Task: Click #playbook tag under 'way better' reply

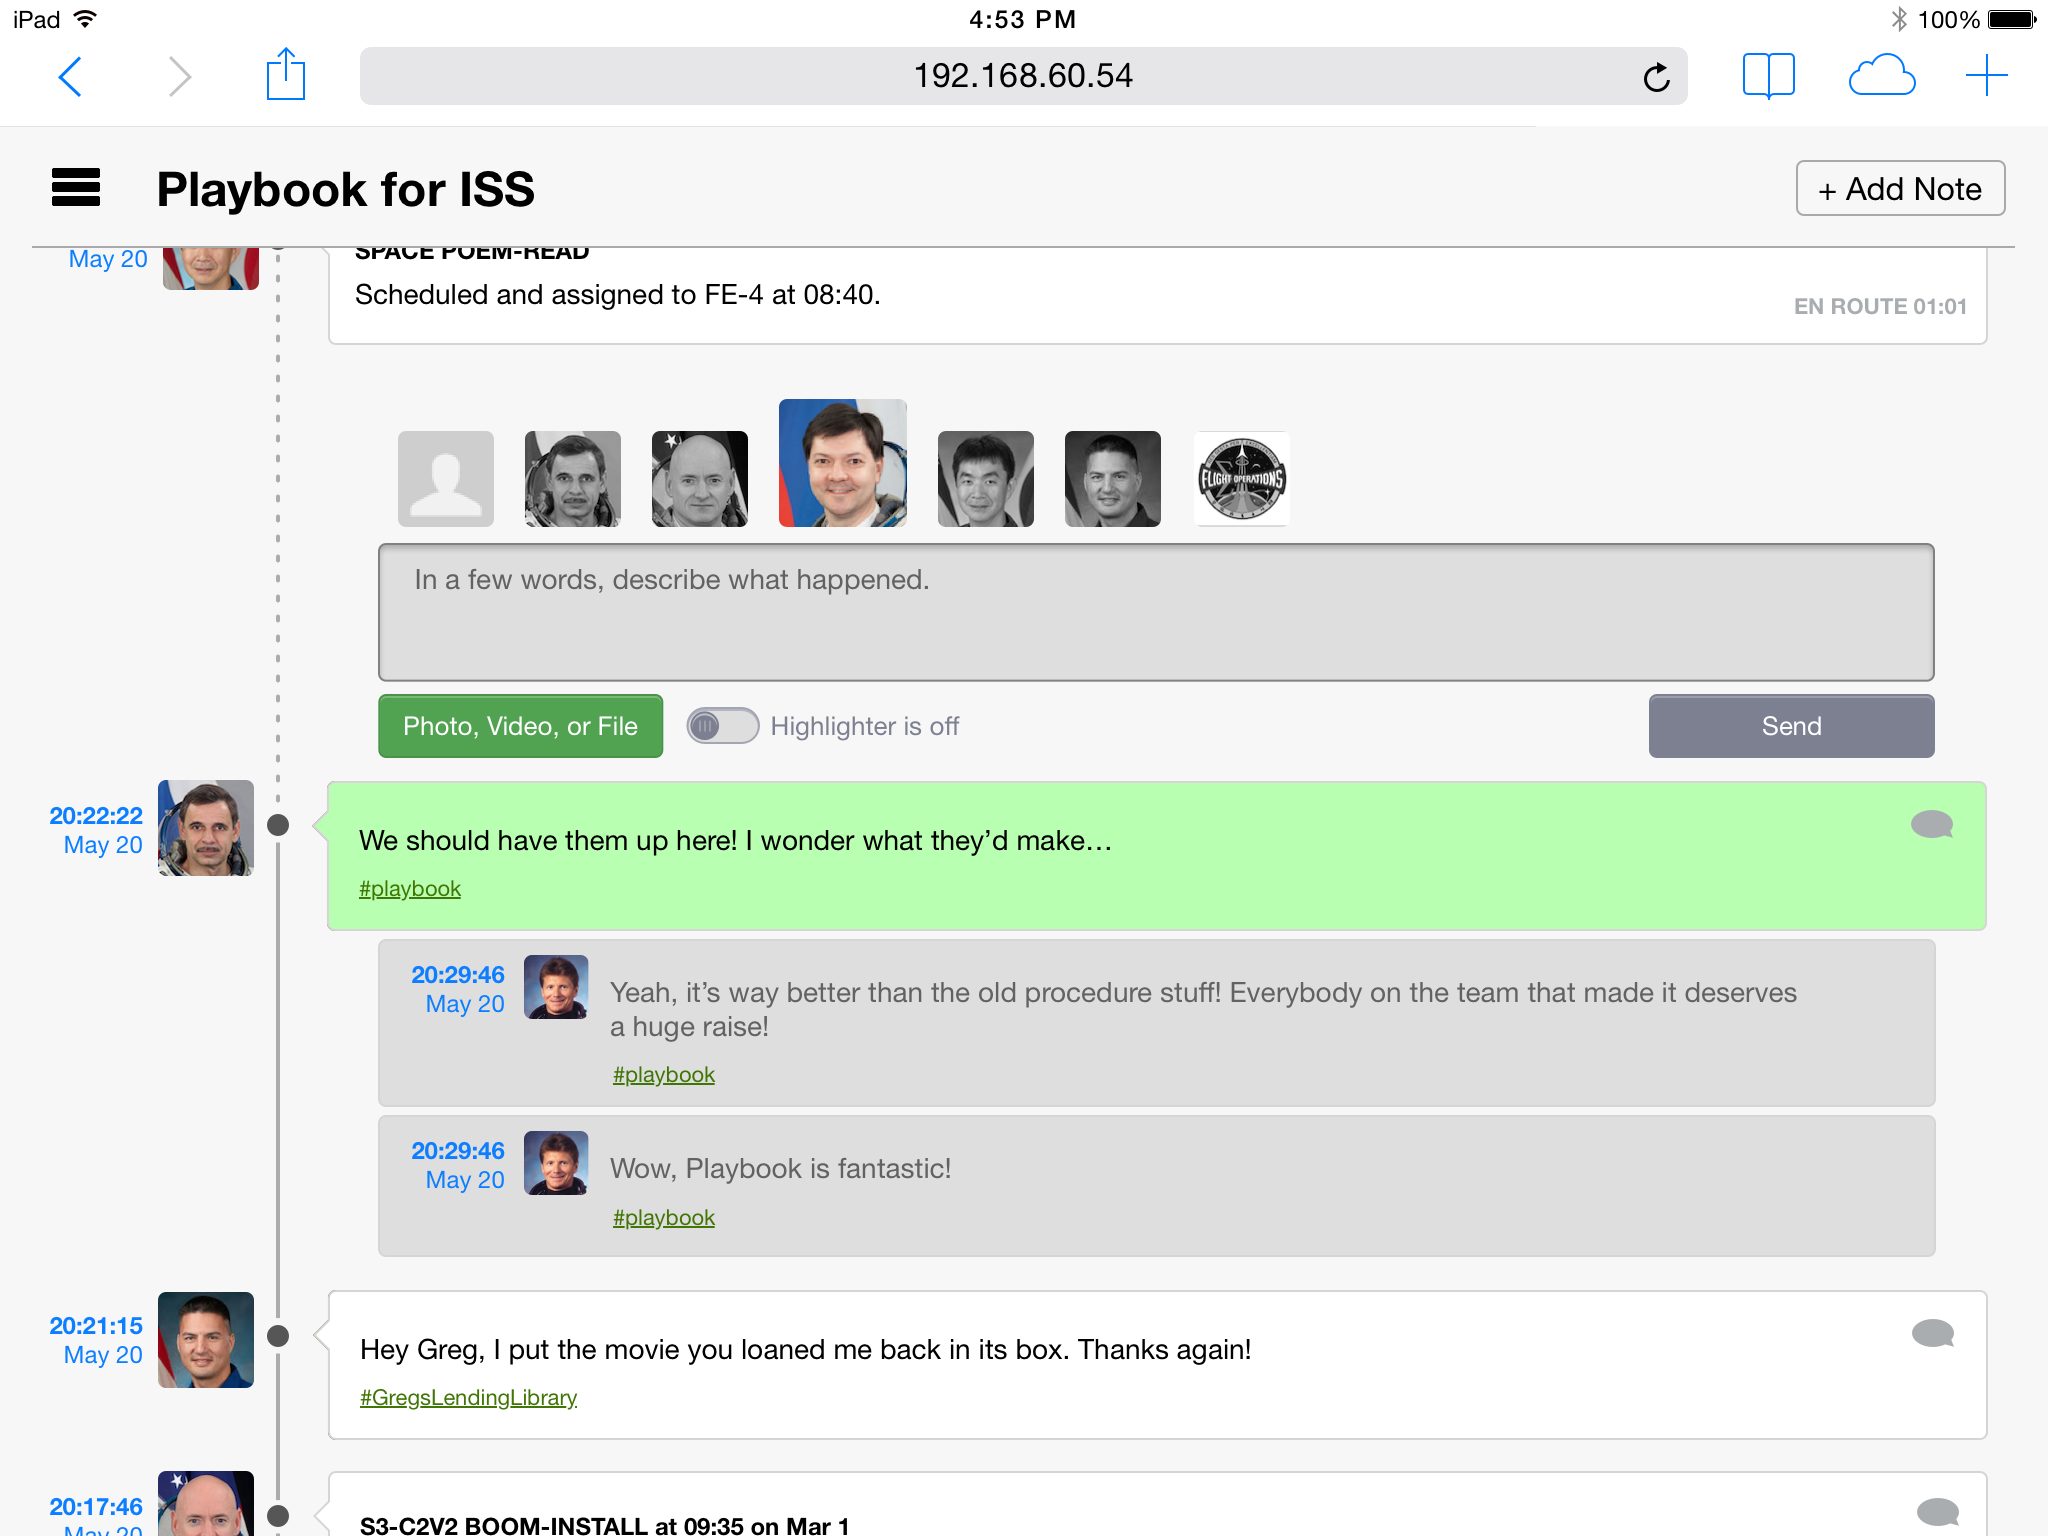Action: pyautogui.click(x=664, y=1074)
